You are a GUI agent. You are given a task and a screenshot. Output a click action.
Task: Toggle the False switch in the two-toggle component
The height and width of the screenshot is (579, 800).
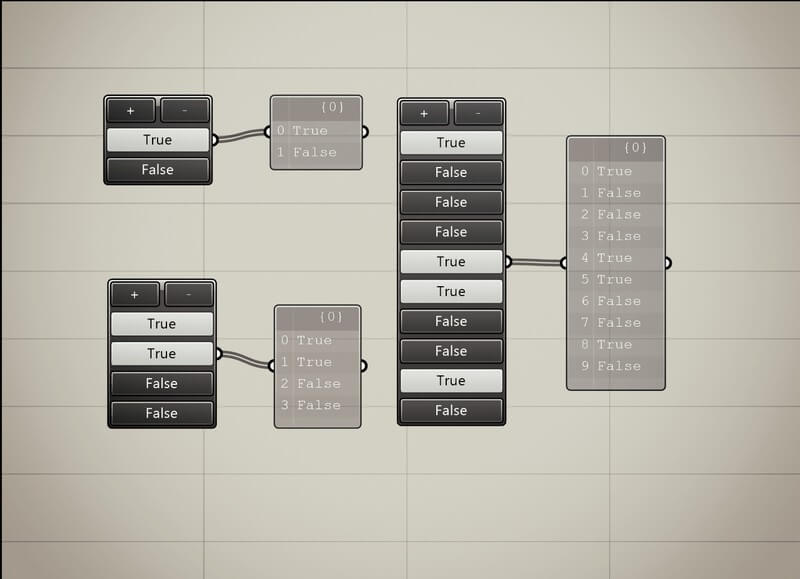pyautogui.click(x=158, y=170)
